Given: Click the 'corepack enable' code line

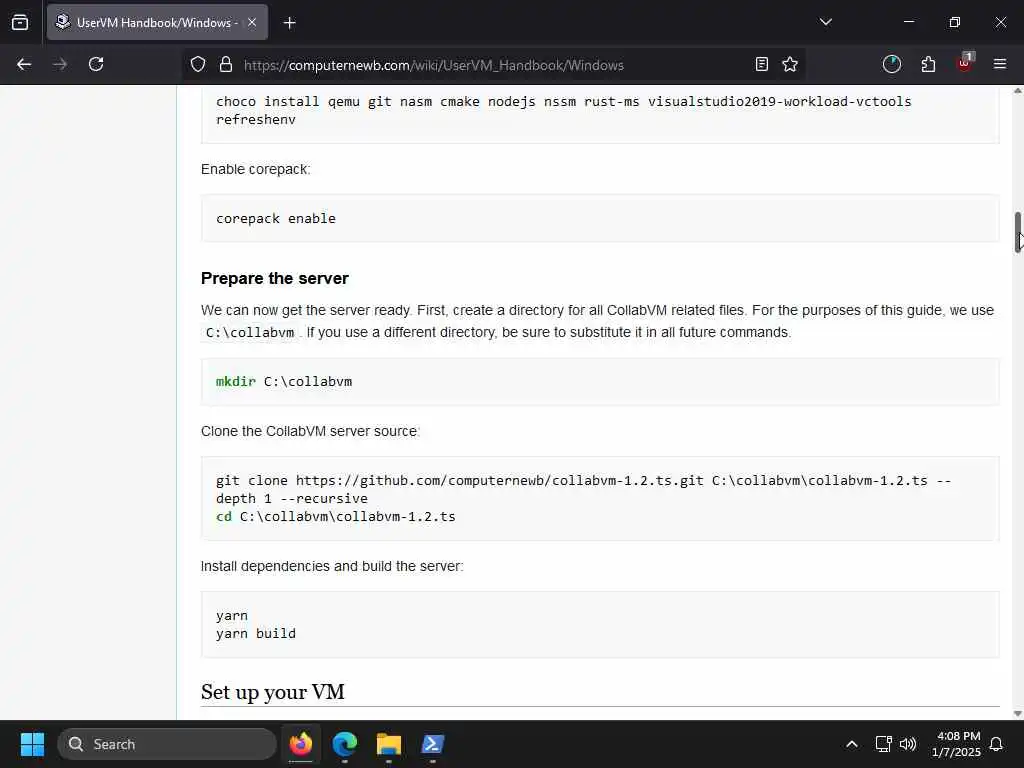Looking at the screenshot, I should click(x=276, y=219).
